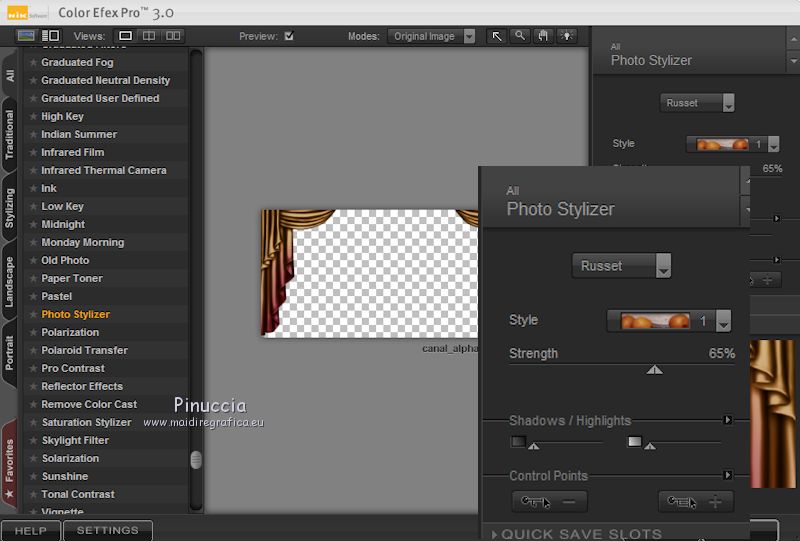The height and width of the screenshot is (541, 800).
Task: Select the zoom magnifier tool
Action: (x=520, y=36)
